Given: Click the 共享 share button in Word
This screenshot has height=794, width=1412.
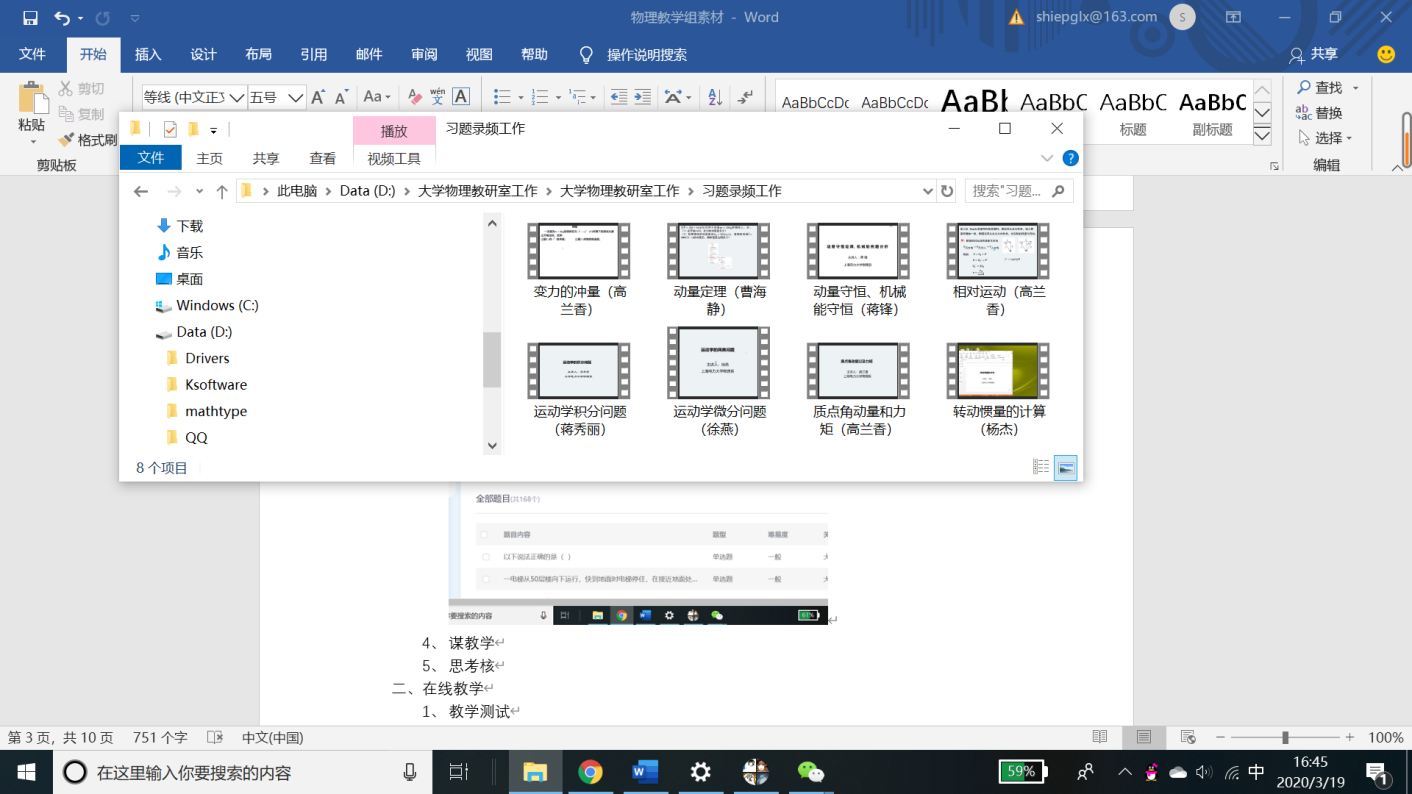Looking at the screenshot, I should [1314, 55].
